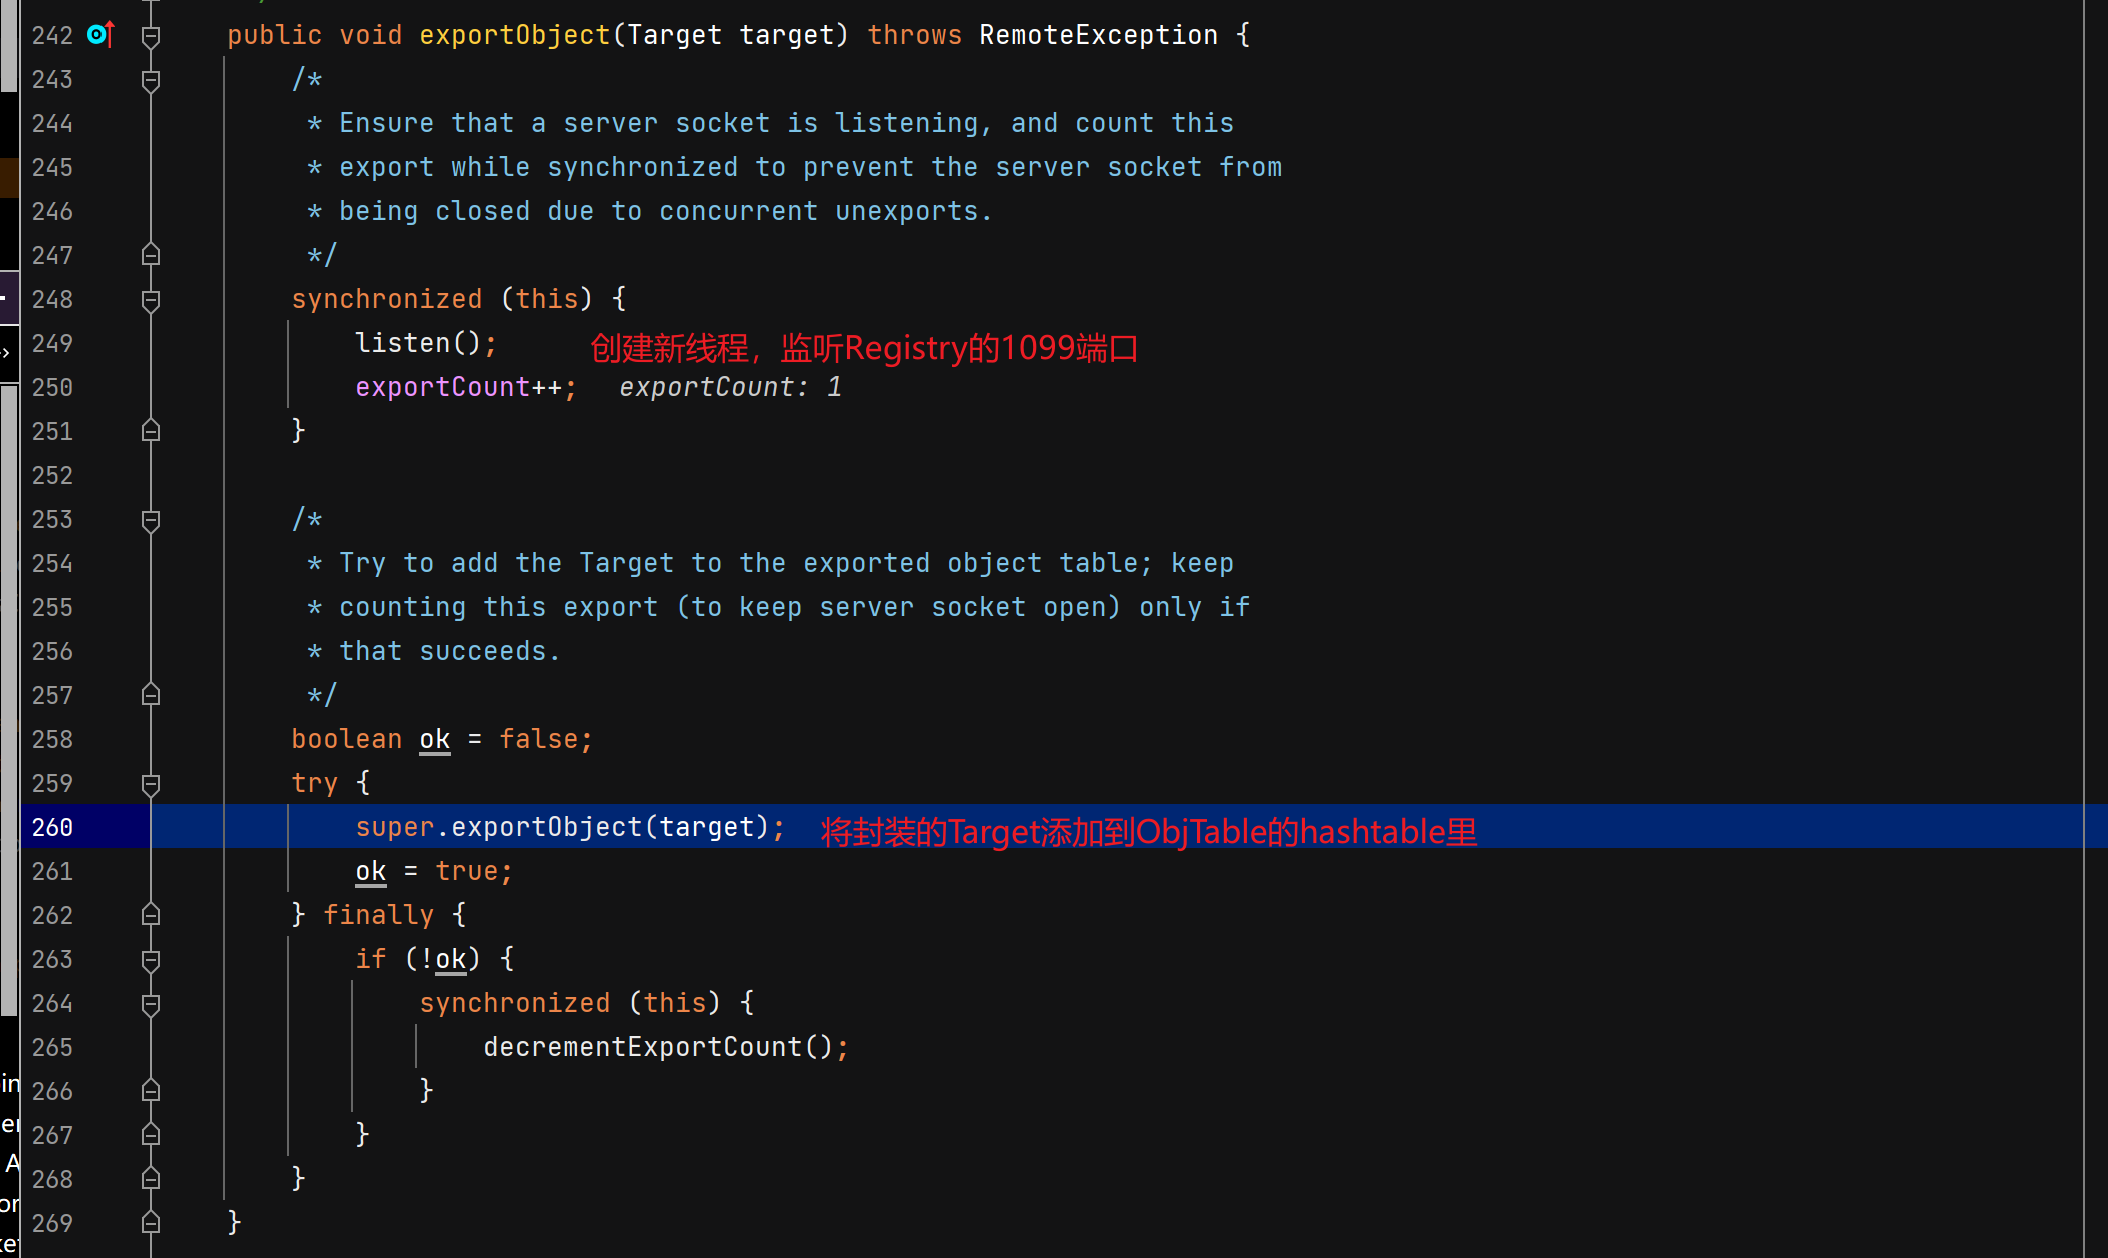2108x1258 pixels.
Task: Click line number 249 in the gutter
Action: (52, 344)
